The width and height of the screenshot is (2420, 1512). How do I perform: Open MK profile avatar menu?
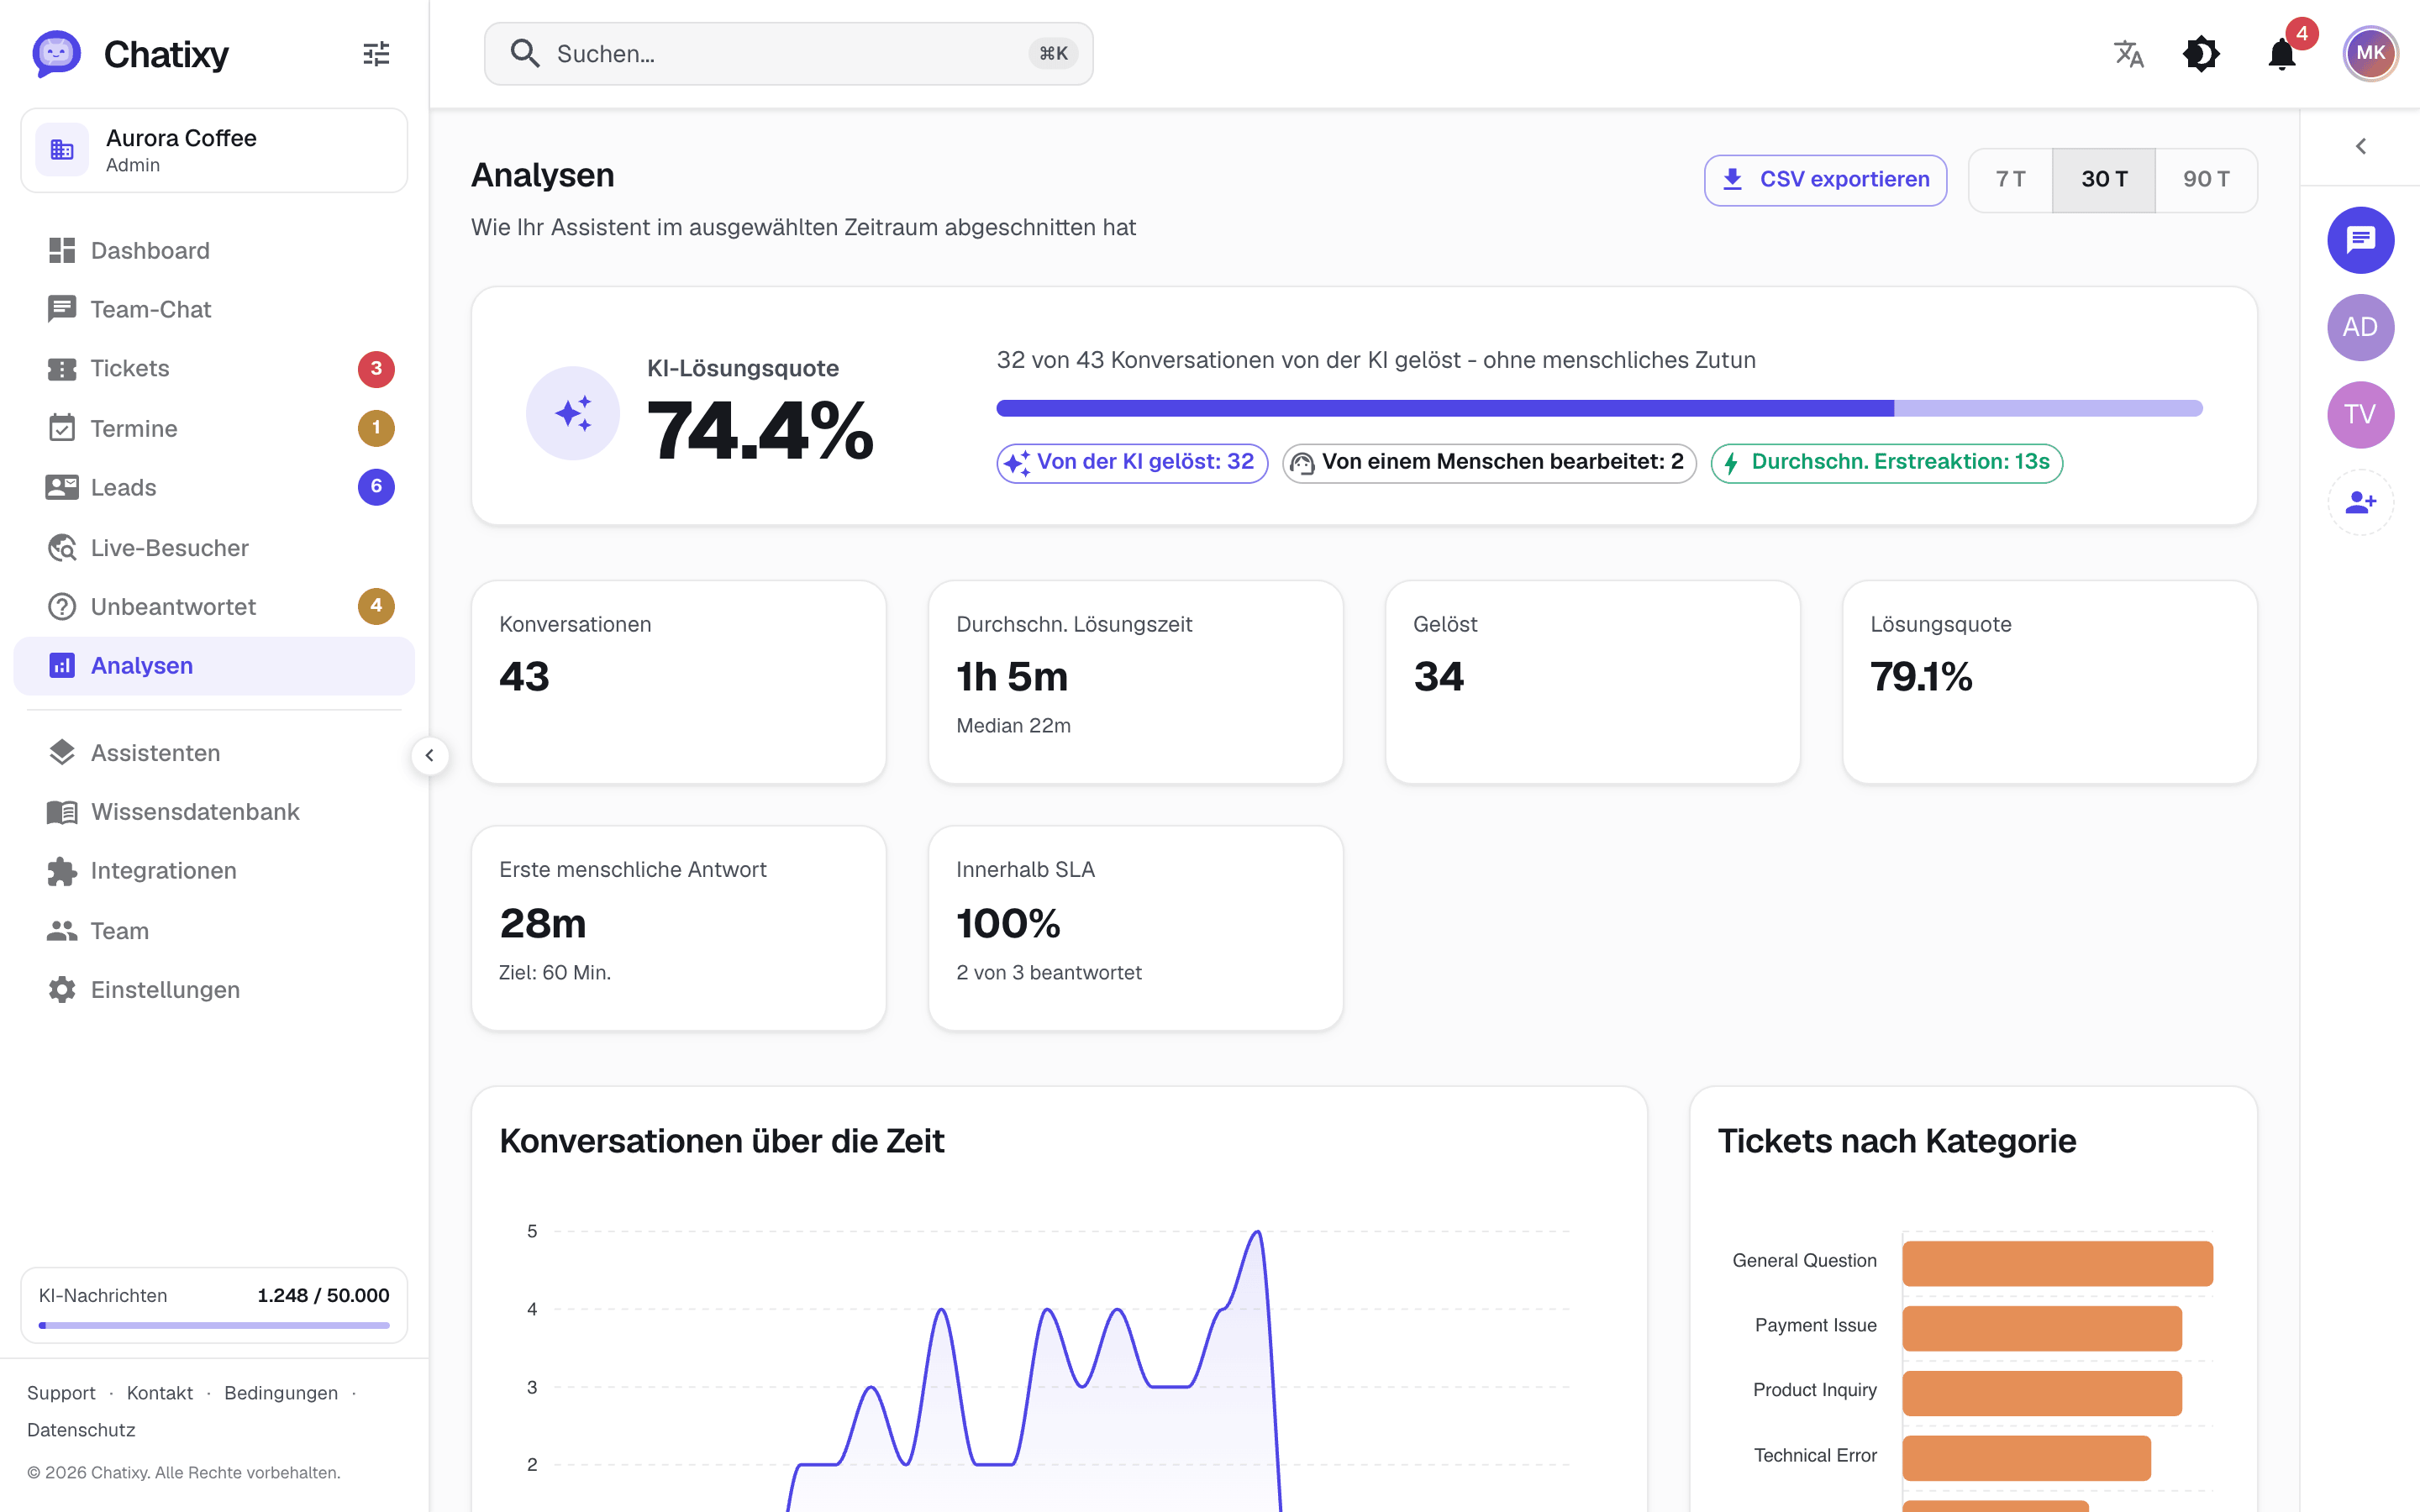(2370, 54)
